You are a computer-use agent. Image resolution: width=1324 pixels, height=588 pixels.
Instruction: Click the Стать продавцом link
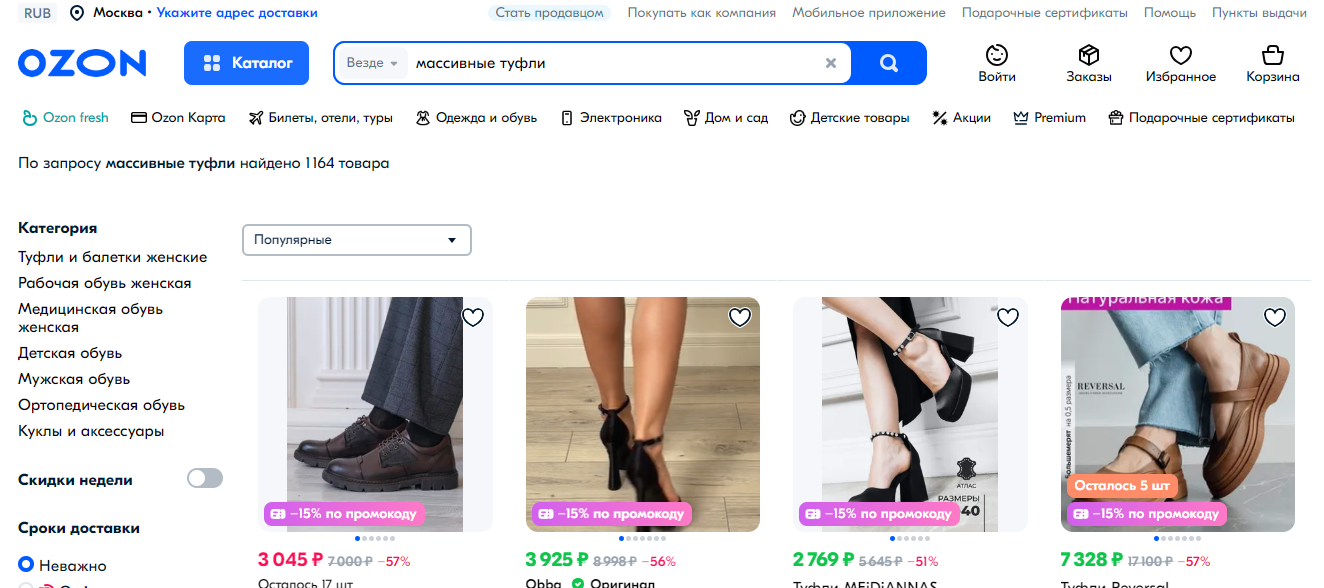tap(548, 13)
